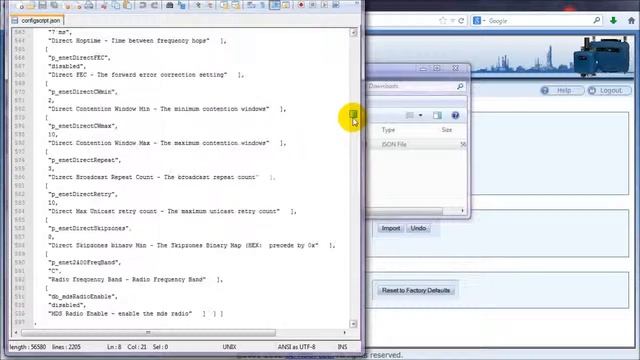Click the Paste toolbar icon
640x360 pixels.
point(127,5)
